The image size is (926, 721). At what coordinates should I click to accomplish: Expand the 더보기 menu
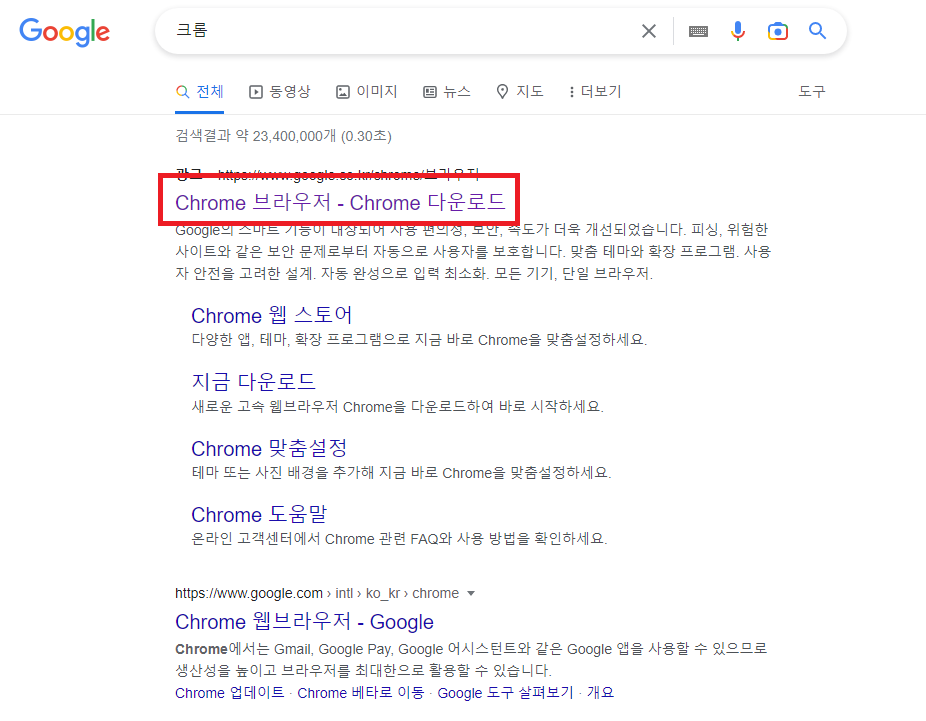pyautogui.click(x=595, y=92)
